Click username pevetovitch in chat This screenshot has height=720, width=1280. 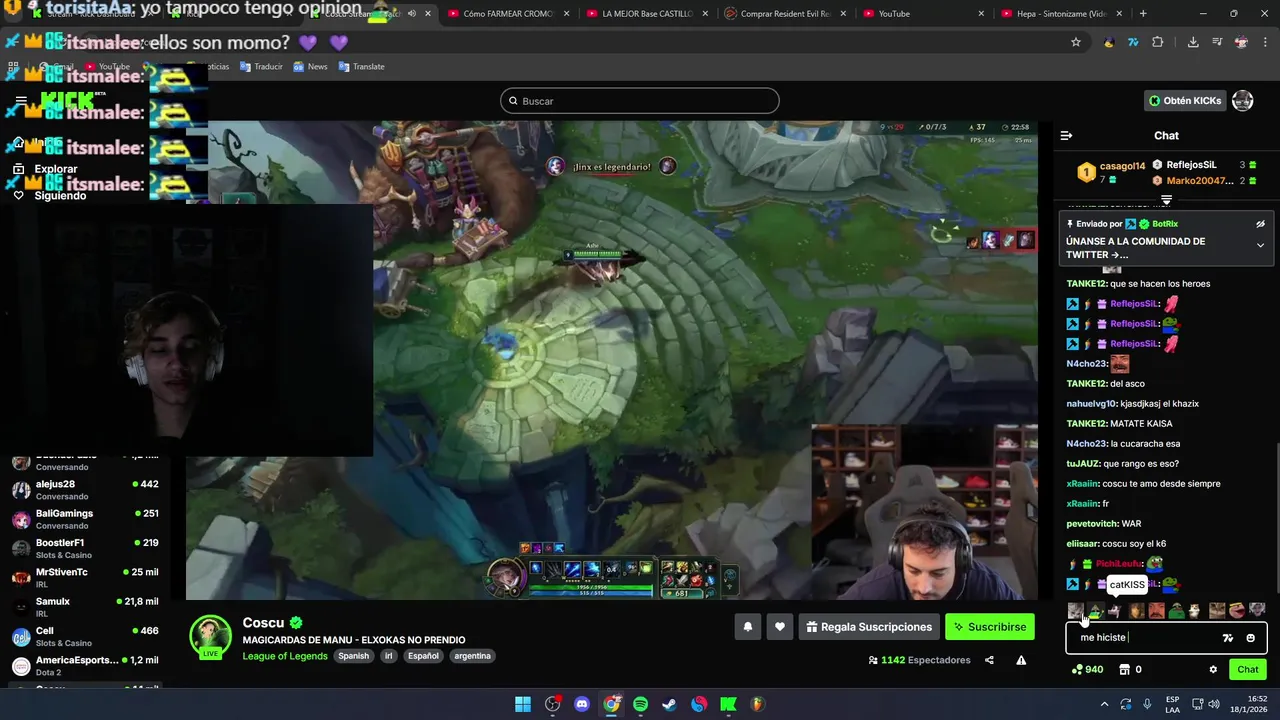tap(1093, 524)
